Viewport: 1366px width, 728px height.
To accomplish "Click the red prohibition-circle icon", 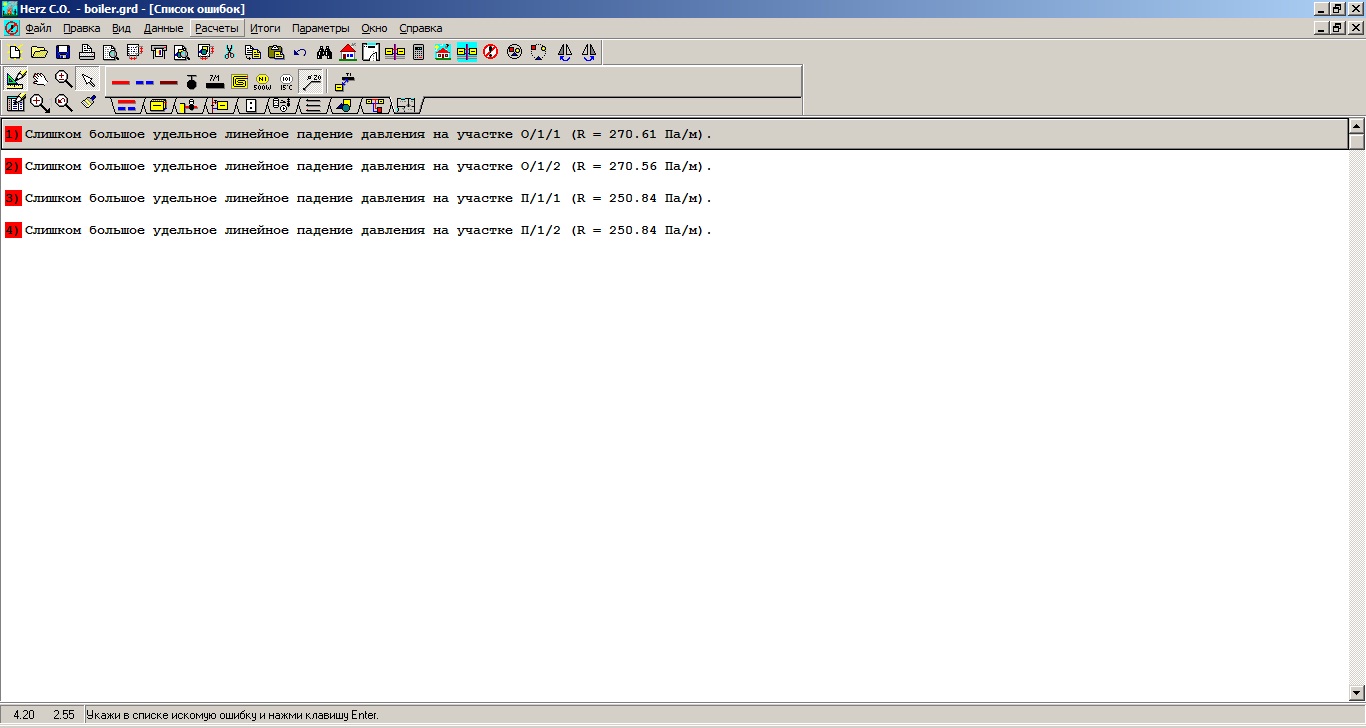I will click(x=490, y=52).
